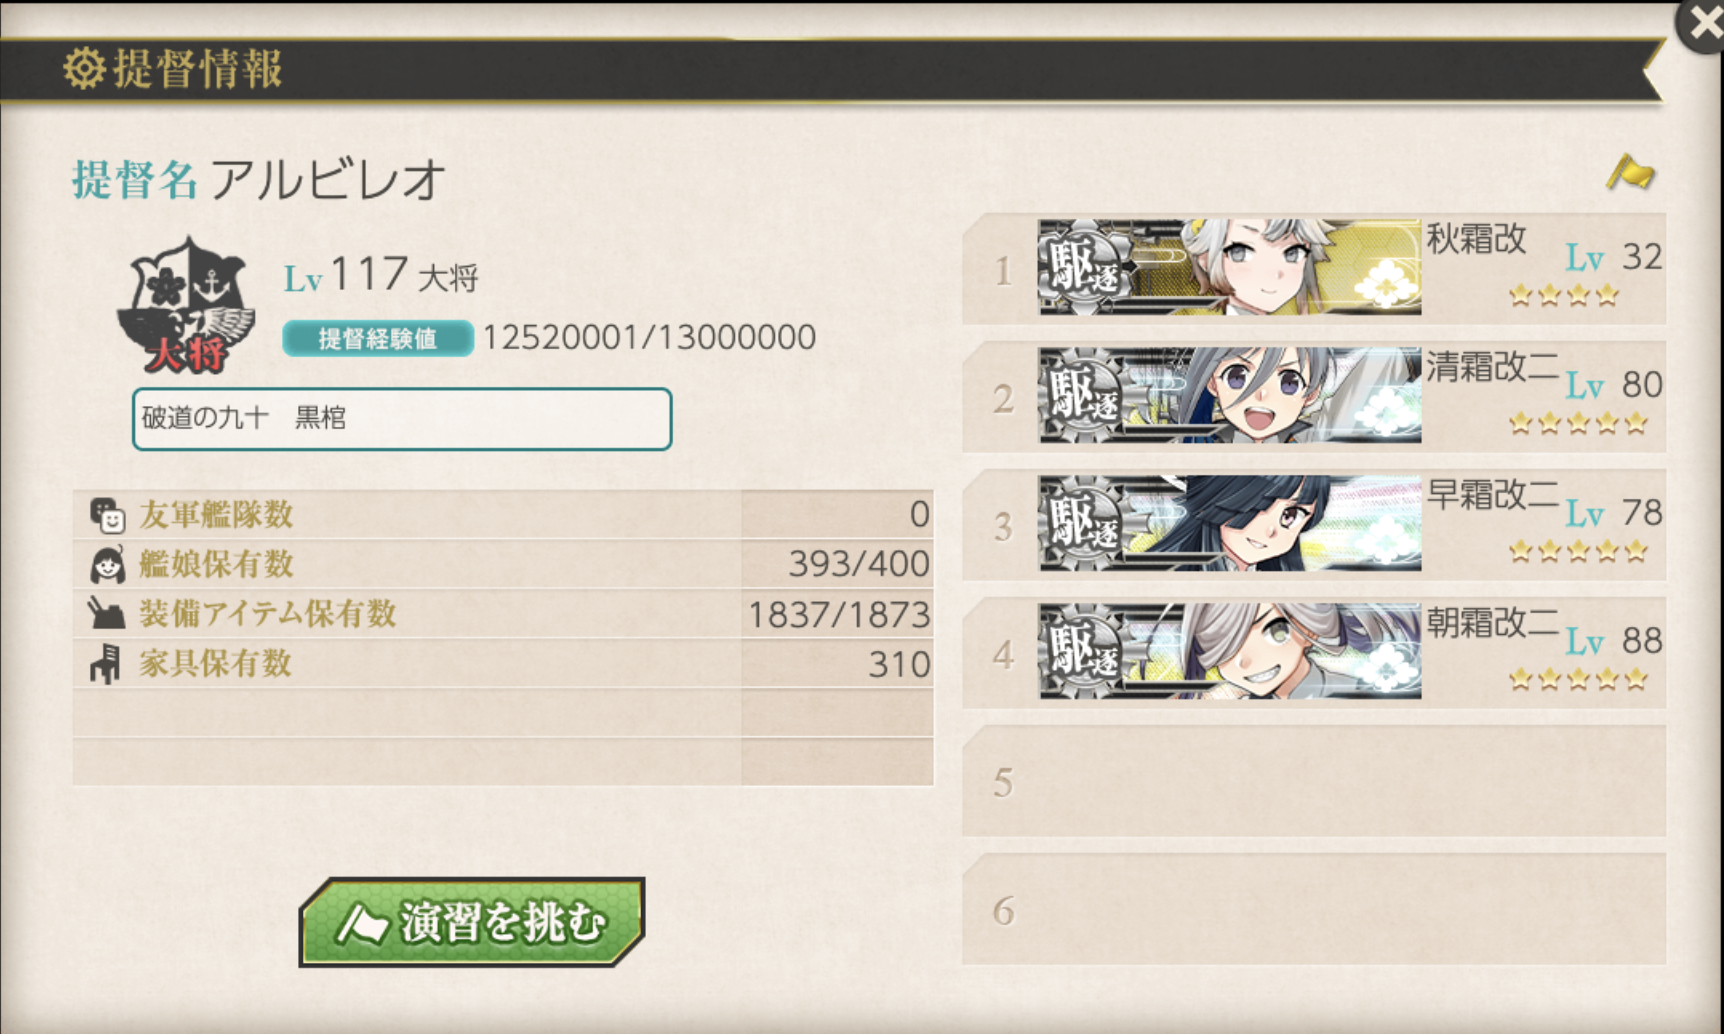This screenshot has height=1034, width=1724.
Task: Click the ship girl count icon
Action: 107,565
